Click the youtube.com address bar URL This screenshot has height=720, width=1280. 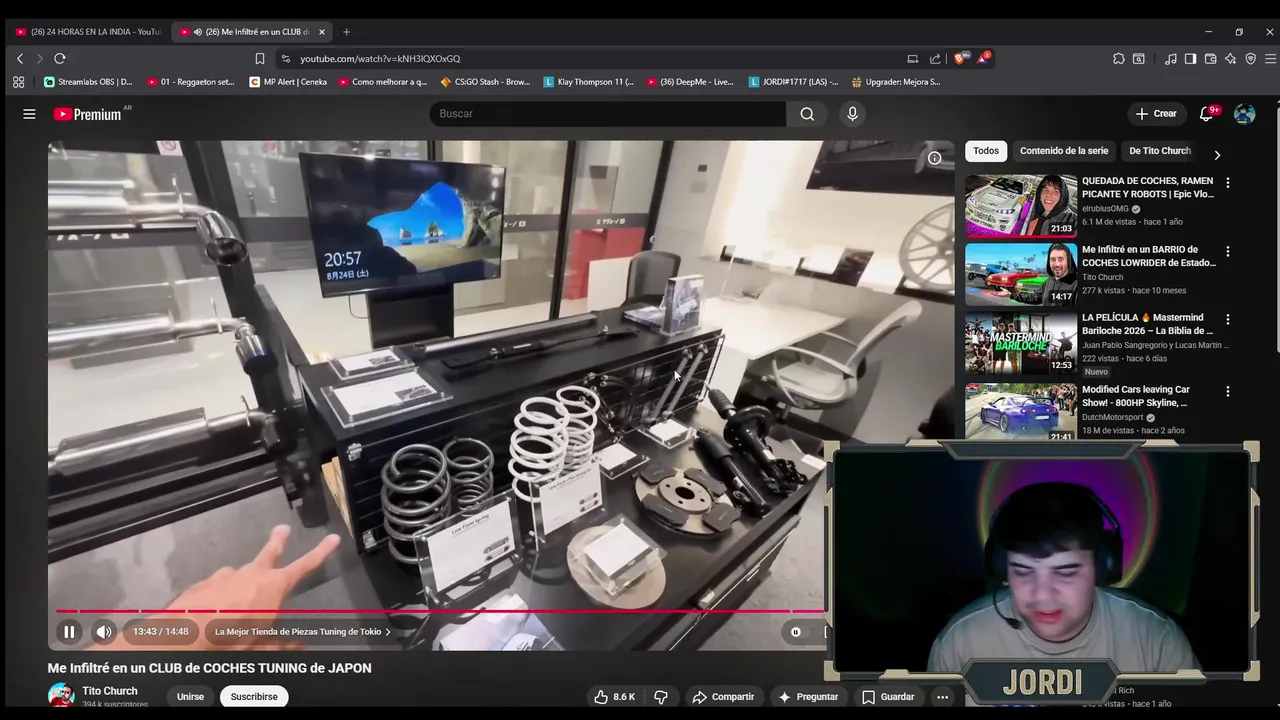(380, 59)
